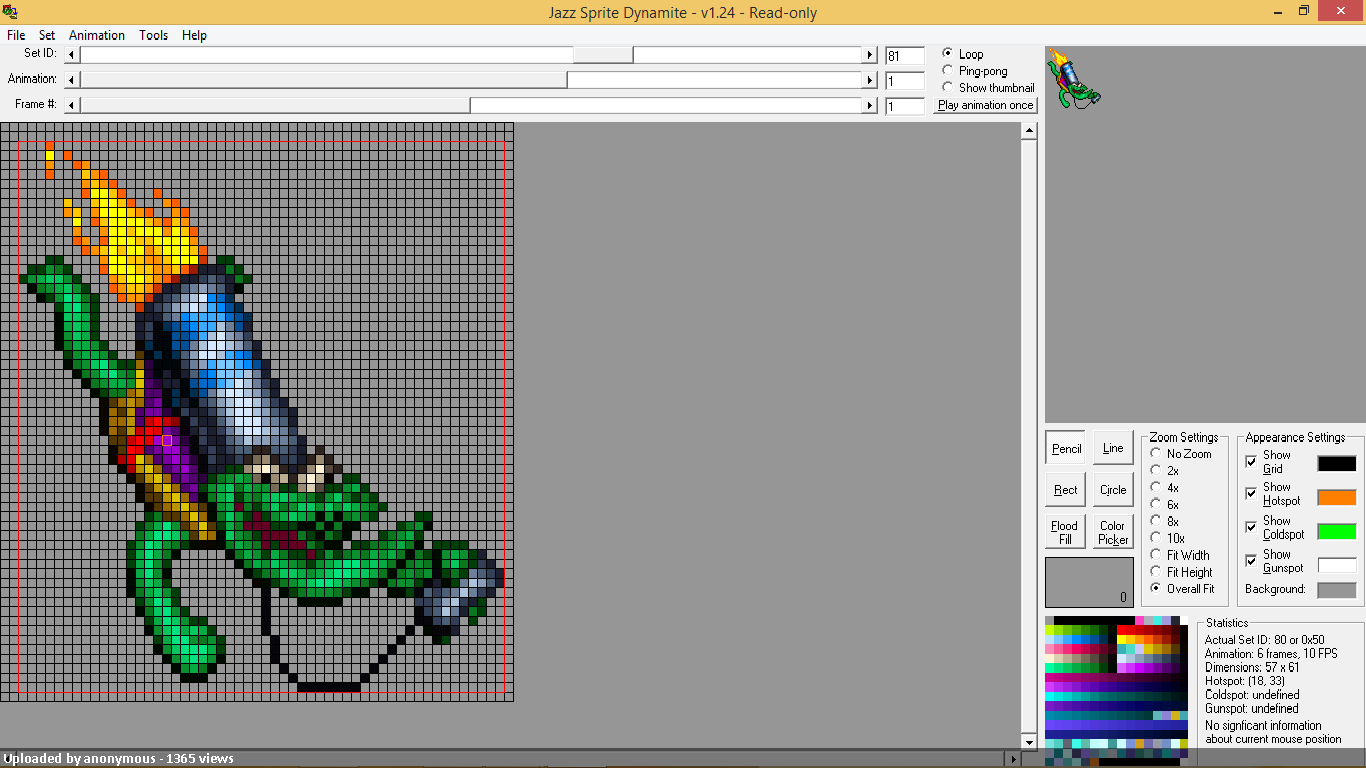Open the Tools menu
This screenshot has height=768, width=1366.
154,35
